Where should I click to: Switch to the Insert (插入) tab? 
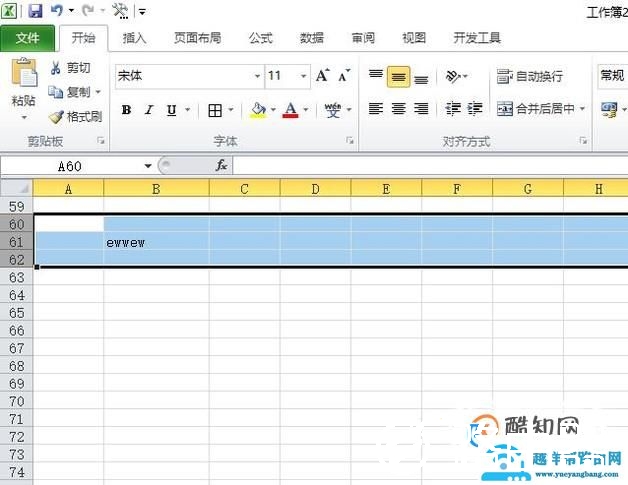pyautogui.click(x=134, y=38)
